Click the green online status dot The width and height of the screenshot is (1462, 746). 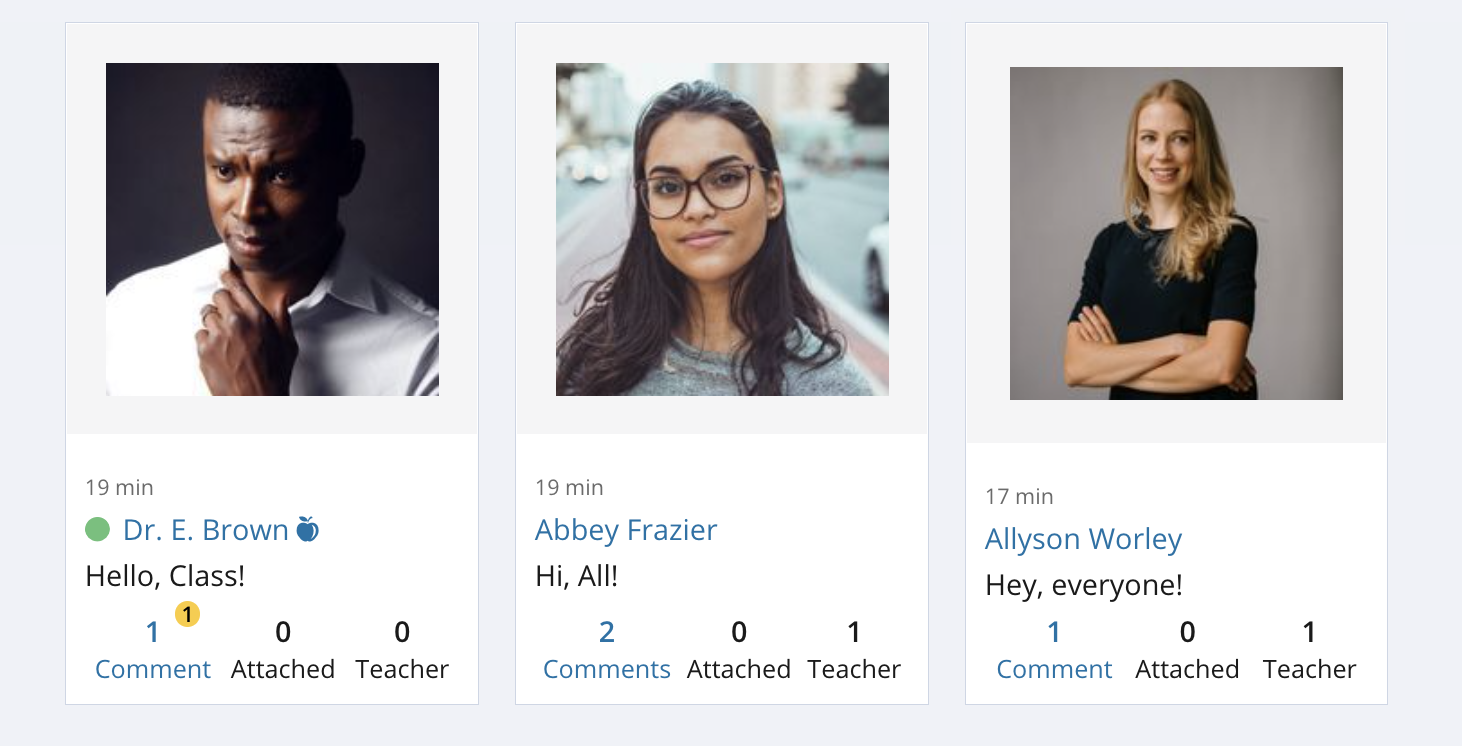coord(97,529)
